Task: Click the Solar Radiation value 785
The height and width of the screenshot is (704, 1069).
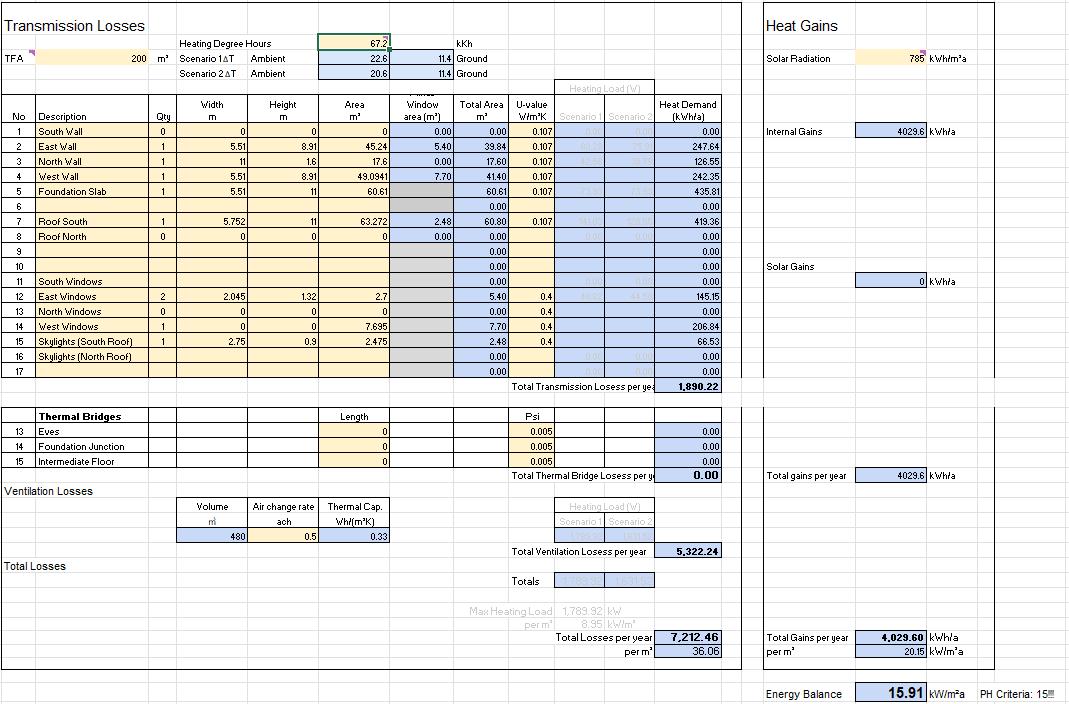Action: [891, 58]
